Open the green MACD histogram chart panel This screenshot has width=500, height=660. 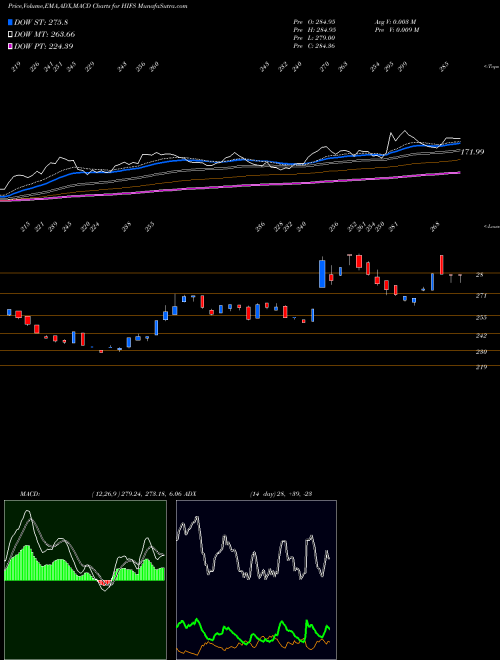point(85,580)
